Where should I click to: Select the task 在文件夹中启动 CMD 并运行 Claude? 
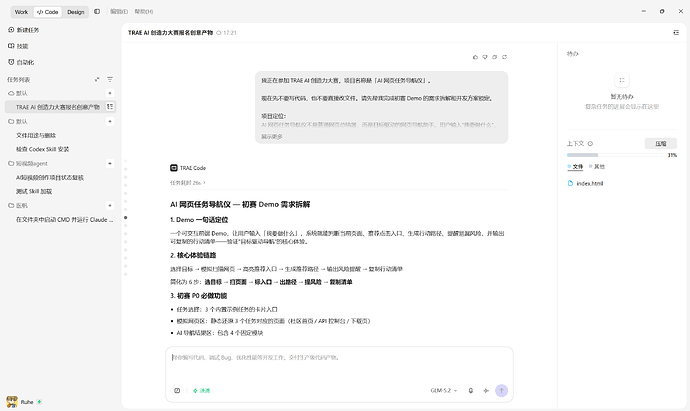coord(64,220)
